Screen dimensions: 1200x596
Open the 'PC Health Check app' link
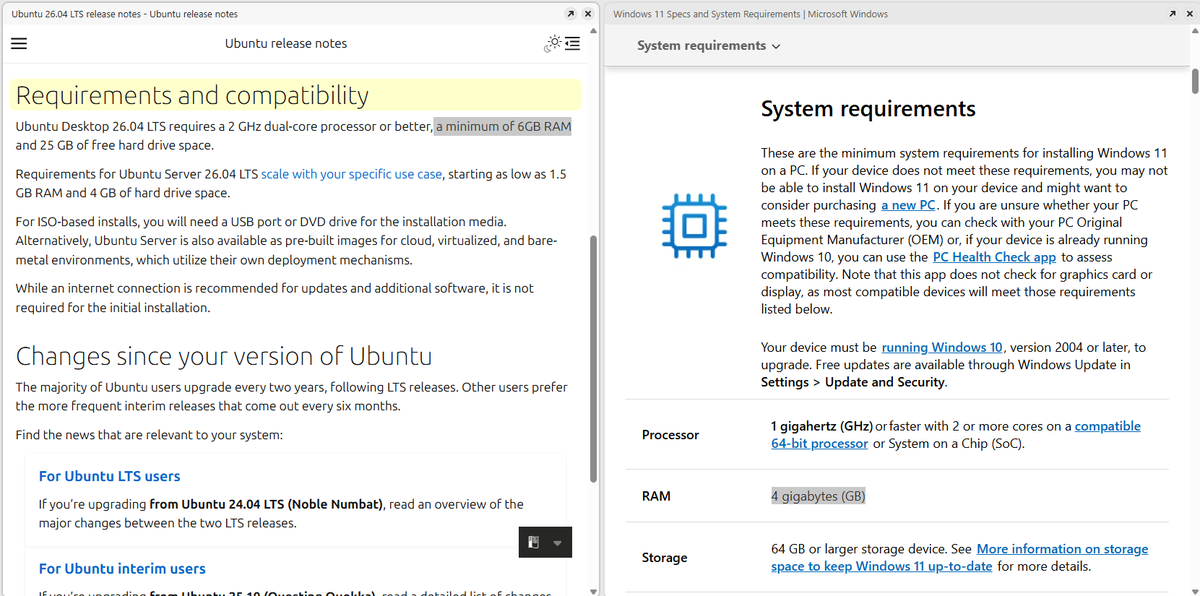pos(994,257)
